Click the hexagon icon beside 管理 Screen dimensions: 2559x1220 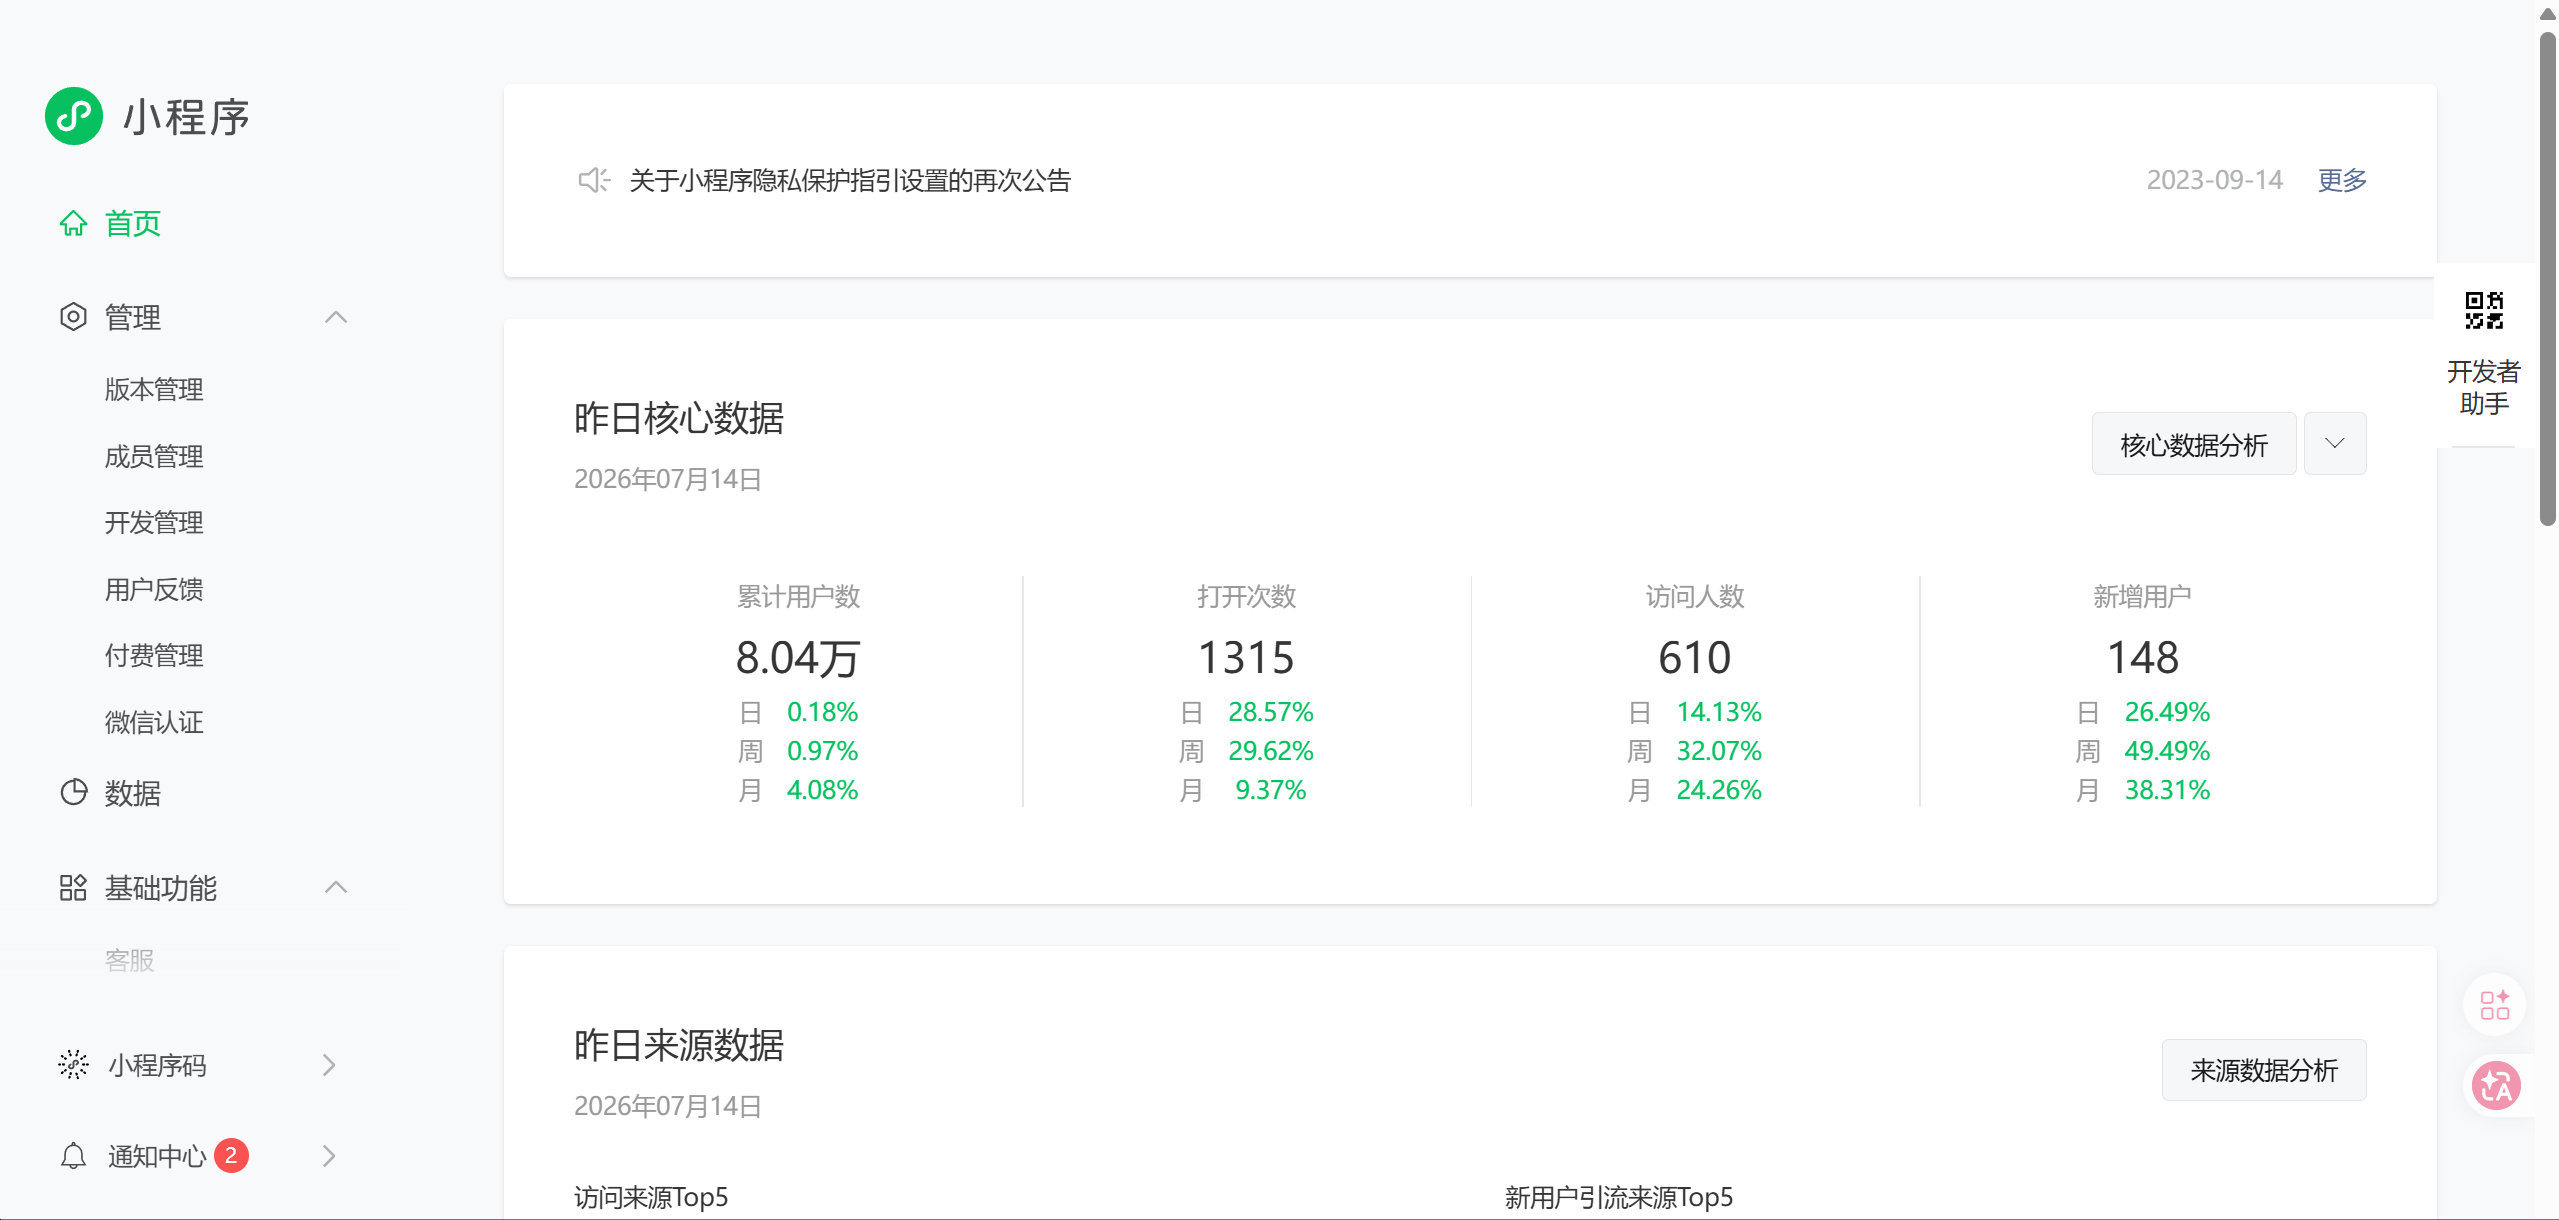[x=73, y=317]
